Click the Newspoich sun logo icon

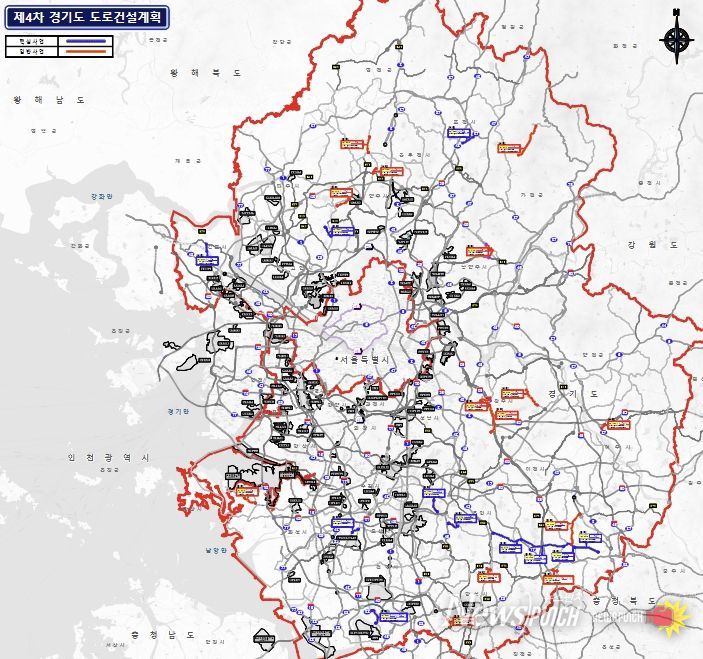click(x=668, y=614)
